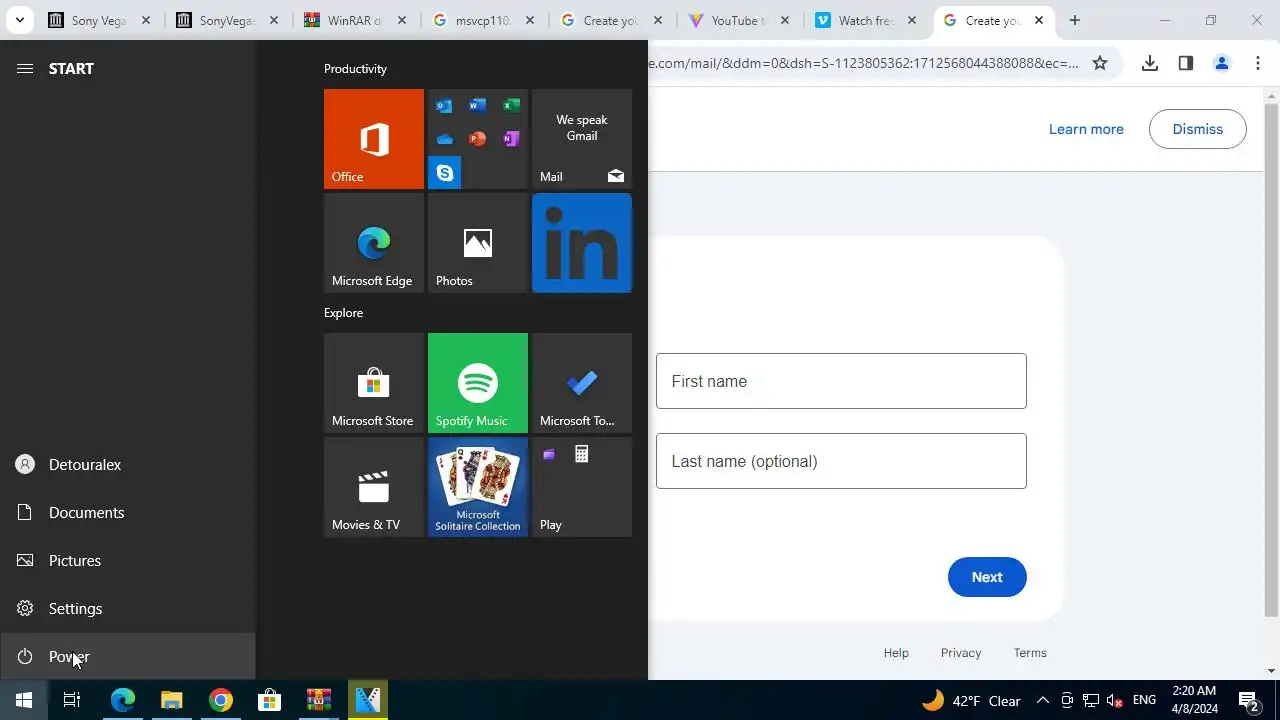Click the Chrome address bar URL
The width and height of the screenshot is (1280, 720).
[x=865, y=63]
